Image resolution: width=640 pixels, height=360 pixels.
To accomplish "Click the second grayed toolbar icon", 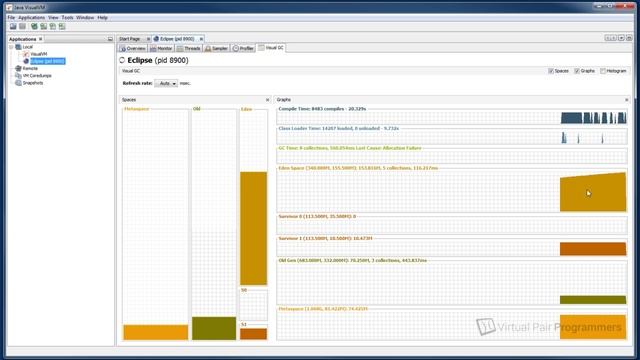I will coord(22,27).
